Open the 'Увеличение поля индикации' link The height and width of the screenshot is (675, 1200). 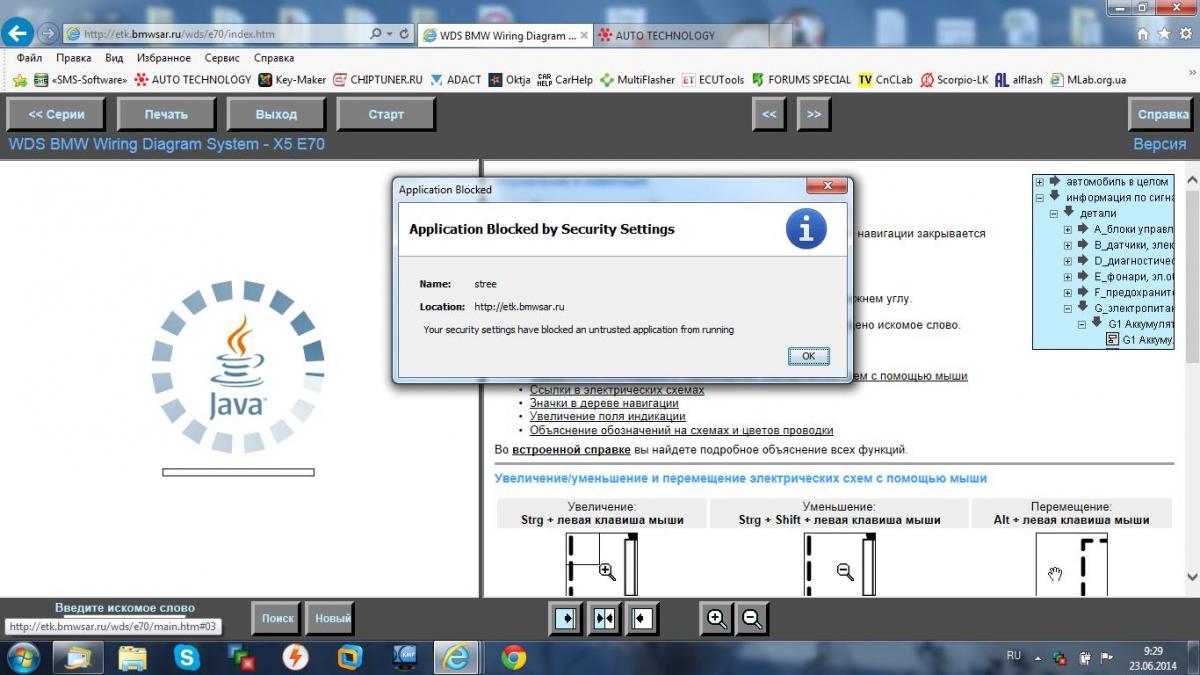608,416
